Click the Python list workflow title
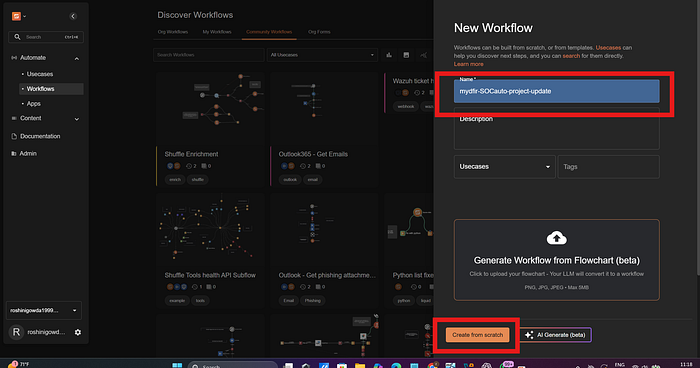This screenshot has width=700, height=368. (413, 275)
